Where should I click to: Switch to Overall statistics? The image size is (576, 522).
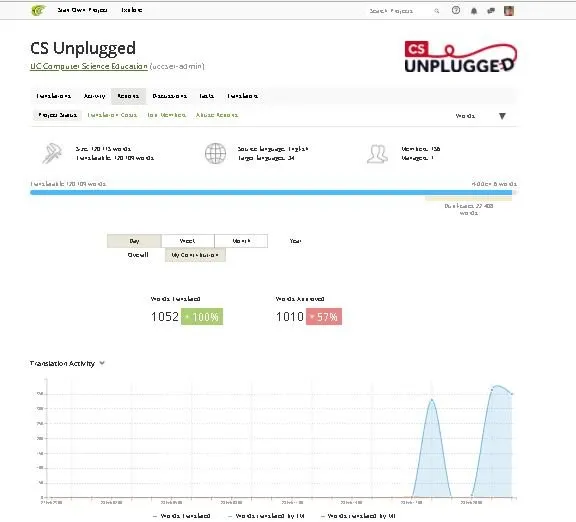coord(138,255)
